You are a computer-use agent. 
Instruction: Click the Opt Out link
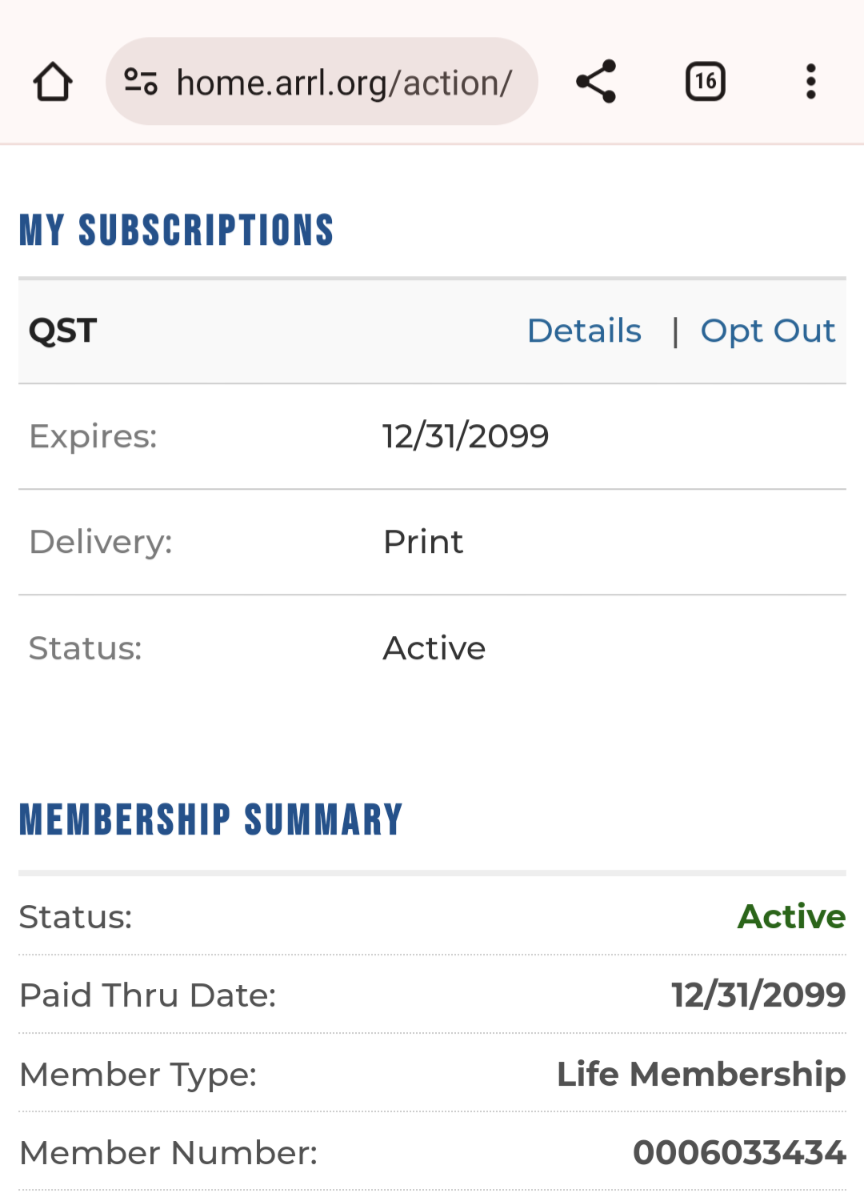pos(768,331)
